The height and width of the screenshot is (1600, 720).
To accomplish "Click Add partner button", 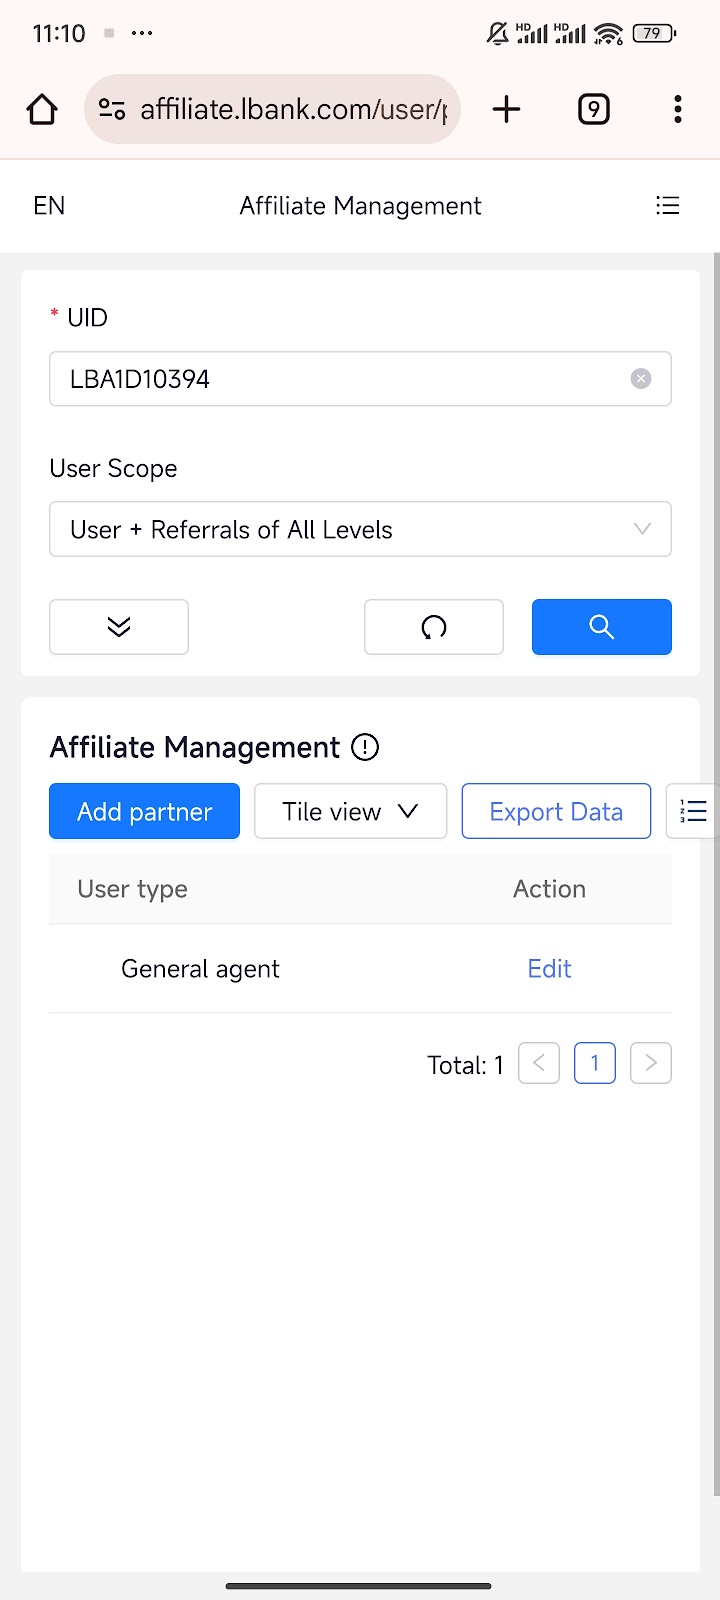I will point(144,811).
